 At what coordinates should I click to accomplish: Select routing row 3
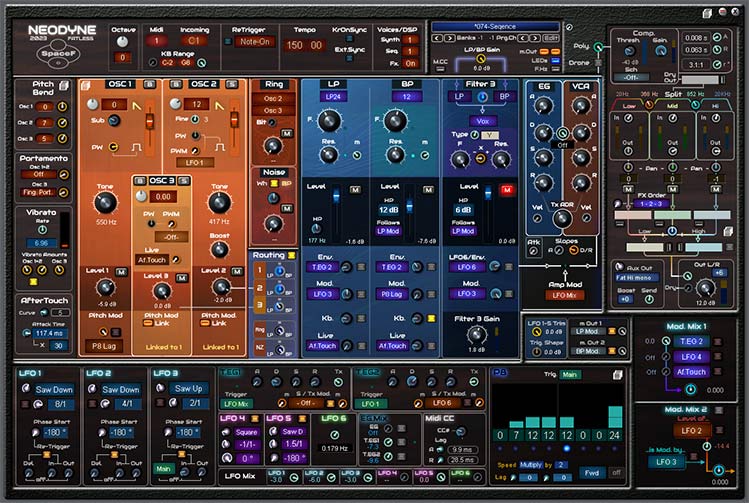pyautogui.click(x=259, y=305)
